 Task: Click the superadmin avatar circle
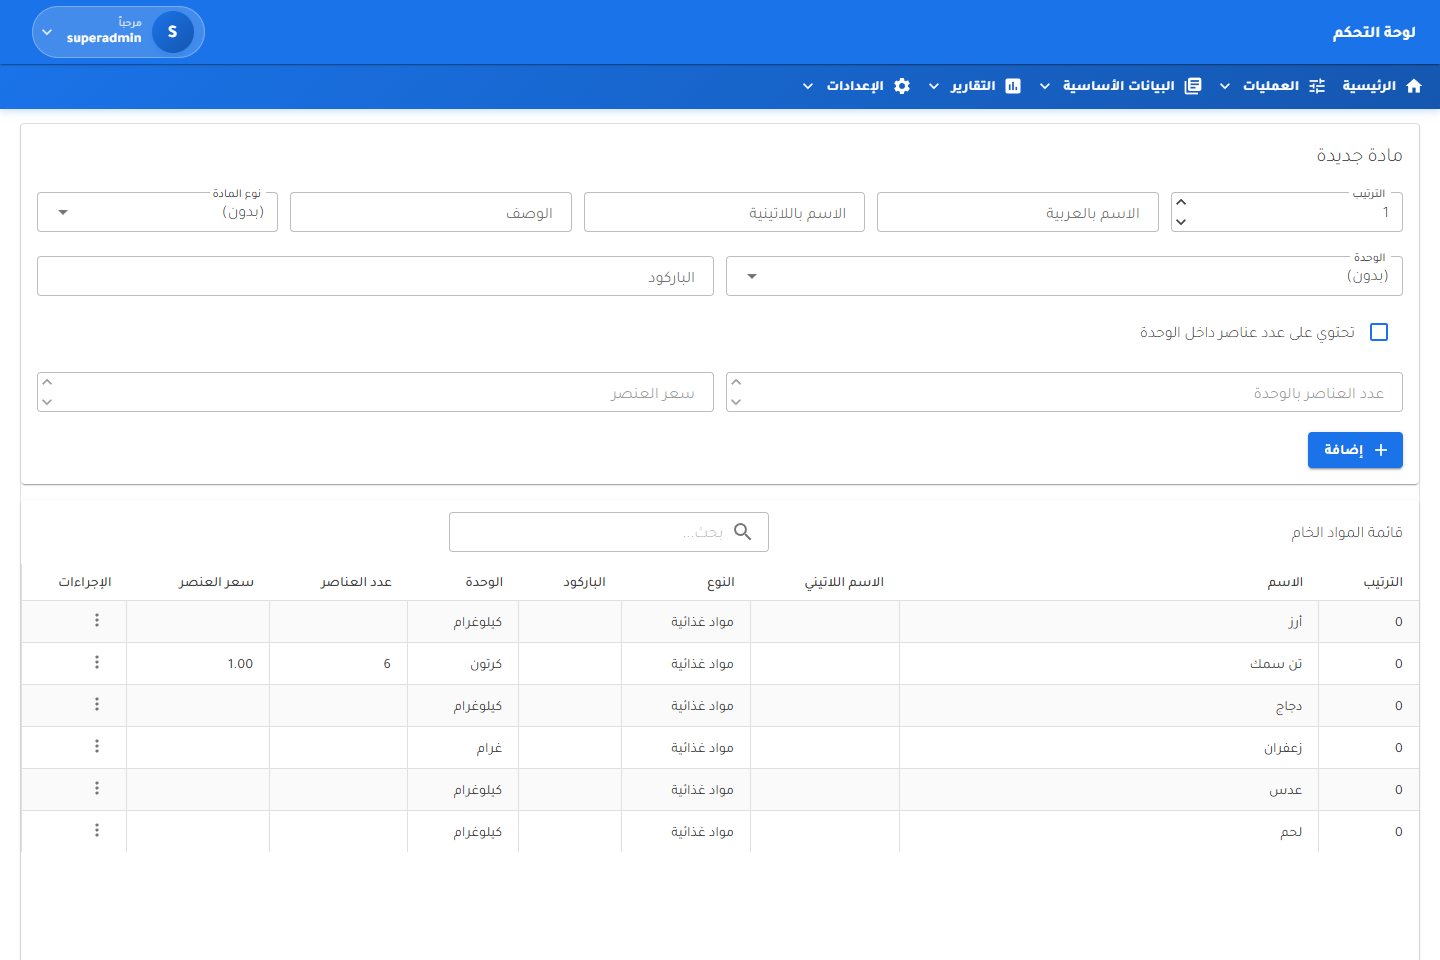tap(173, 32)
